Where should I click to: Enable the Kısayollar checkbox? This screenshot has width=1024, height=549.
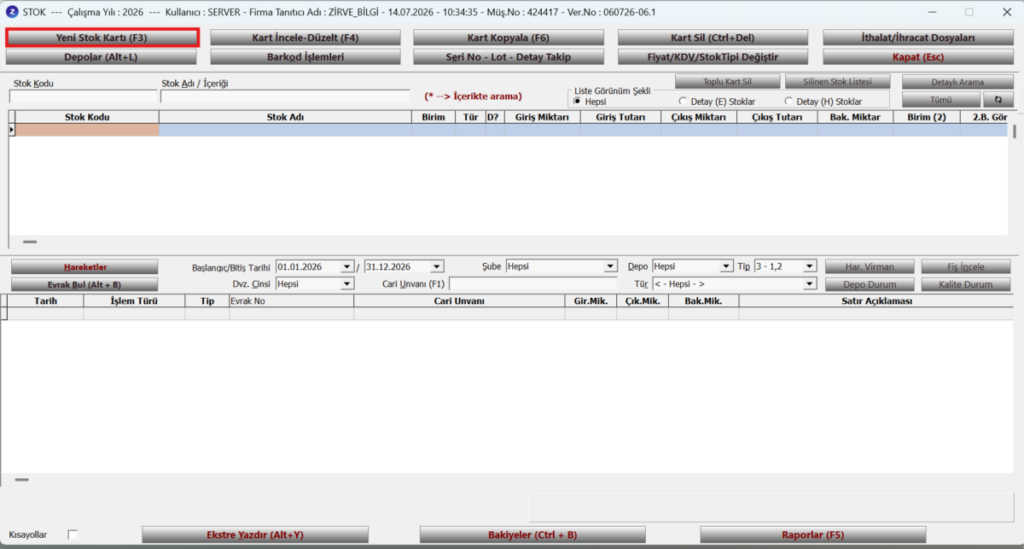(x=72, y=534)
